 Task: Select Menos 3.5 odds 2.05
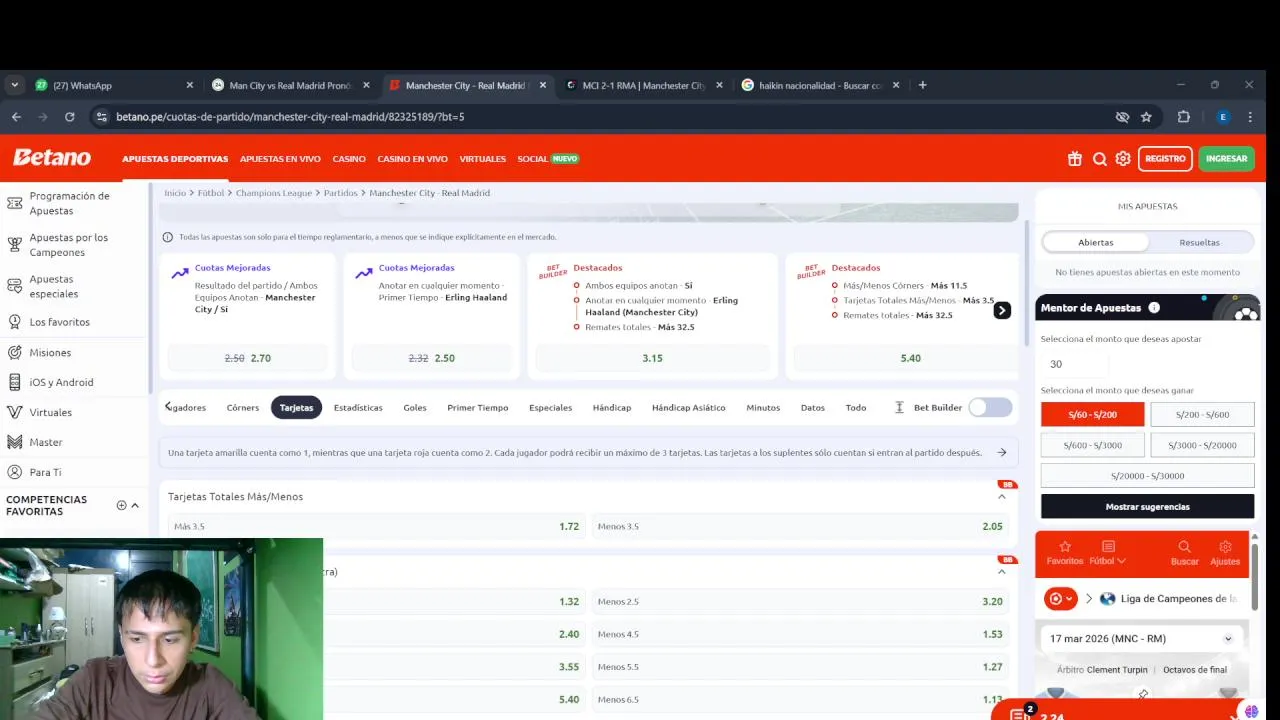click(800, 526)
